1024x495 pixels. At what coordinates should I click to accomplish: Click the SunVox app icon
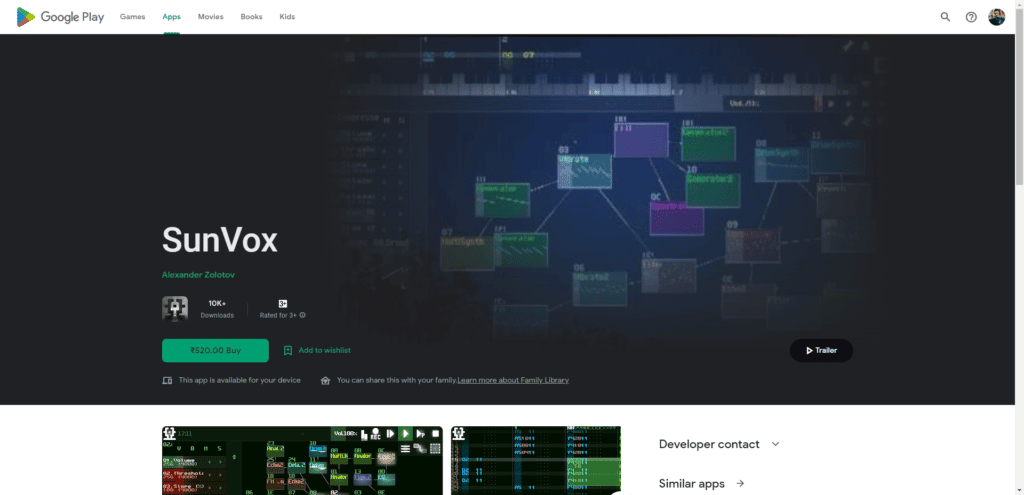[175, 309]
